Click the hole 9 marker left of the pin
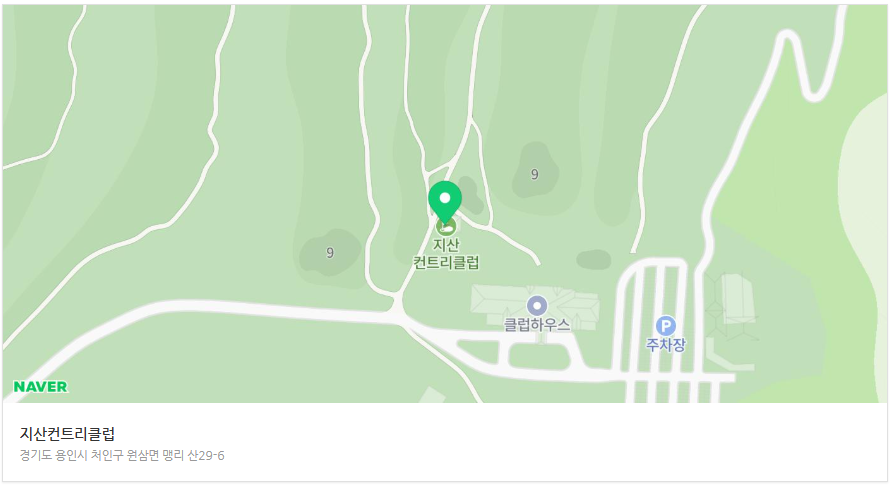891x485 pixels. [330, 253]
